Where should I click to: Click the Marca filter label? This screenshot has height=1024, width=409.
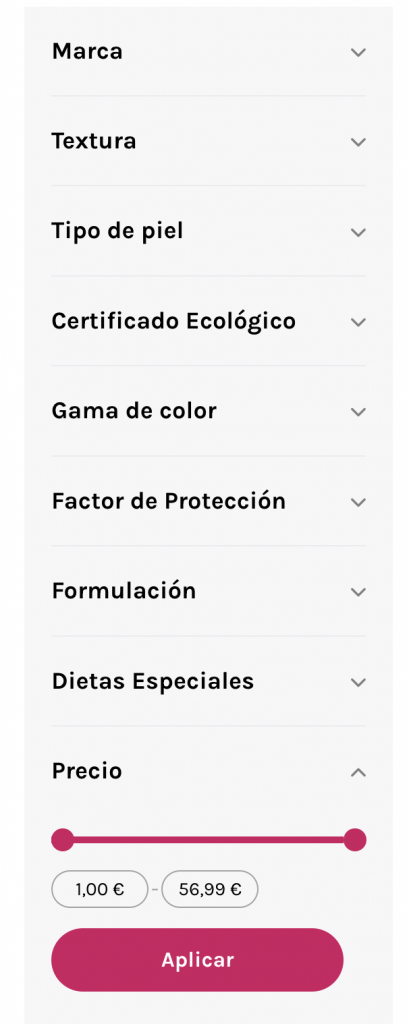click(87, 51)
